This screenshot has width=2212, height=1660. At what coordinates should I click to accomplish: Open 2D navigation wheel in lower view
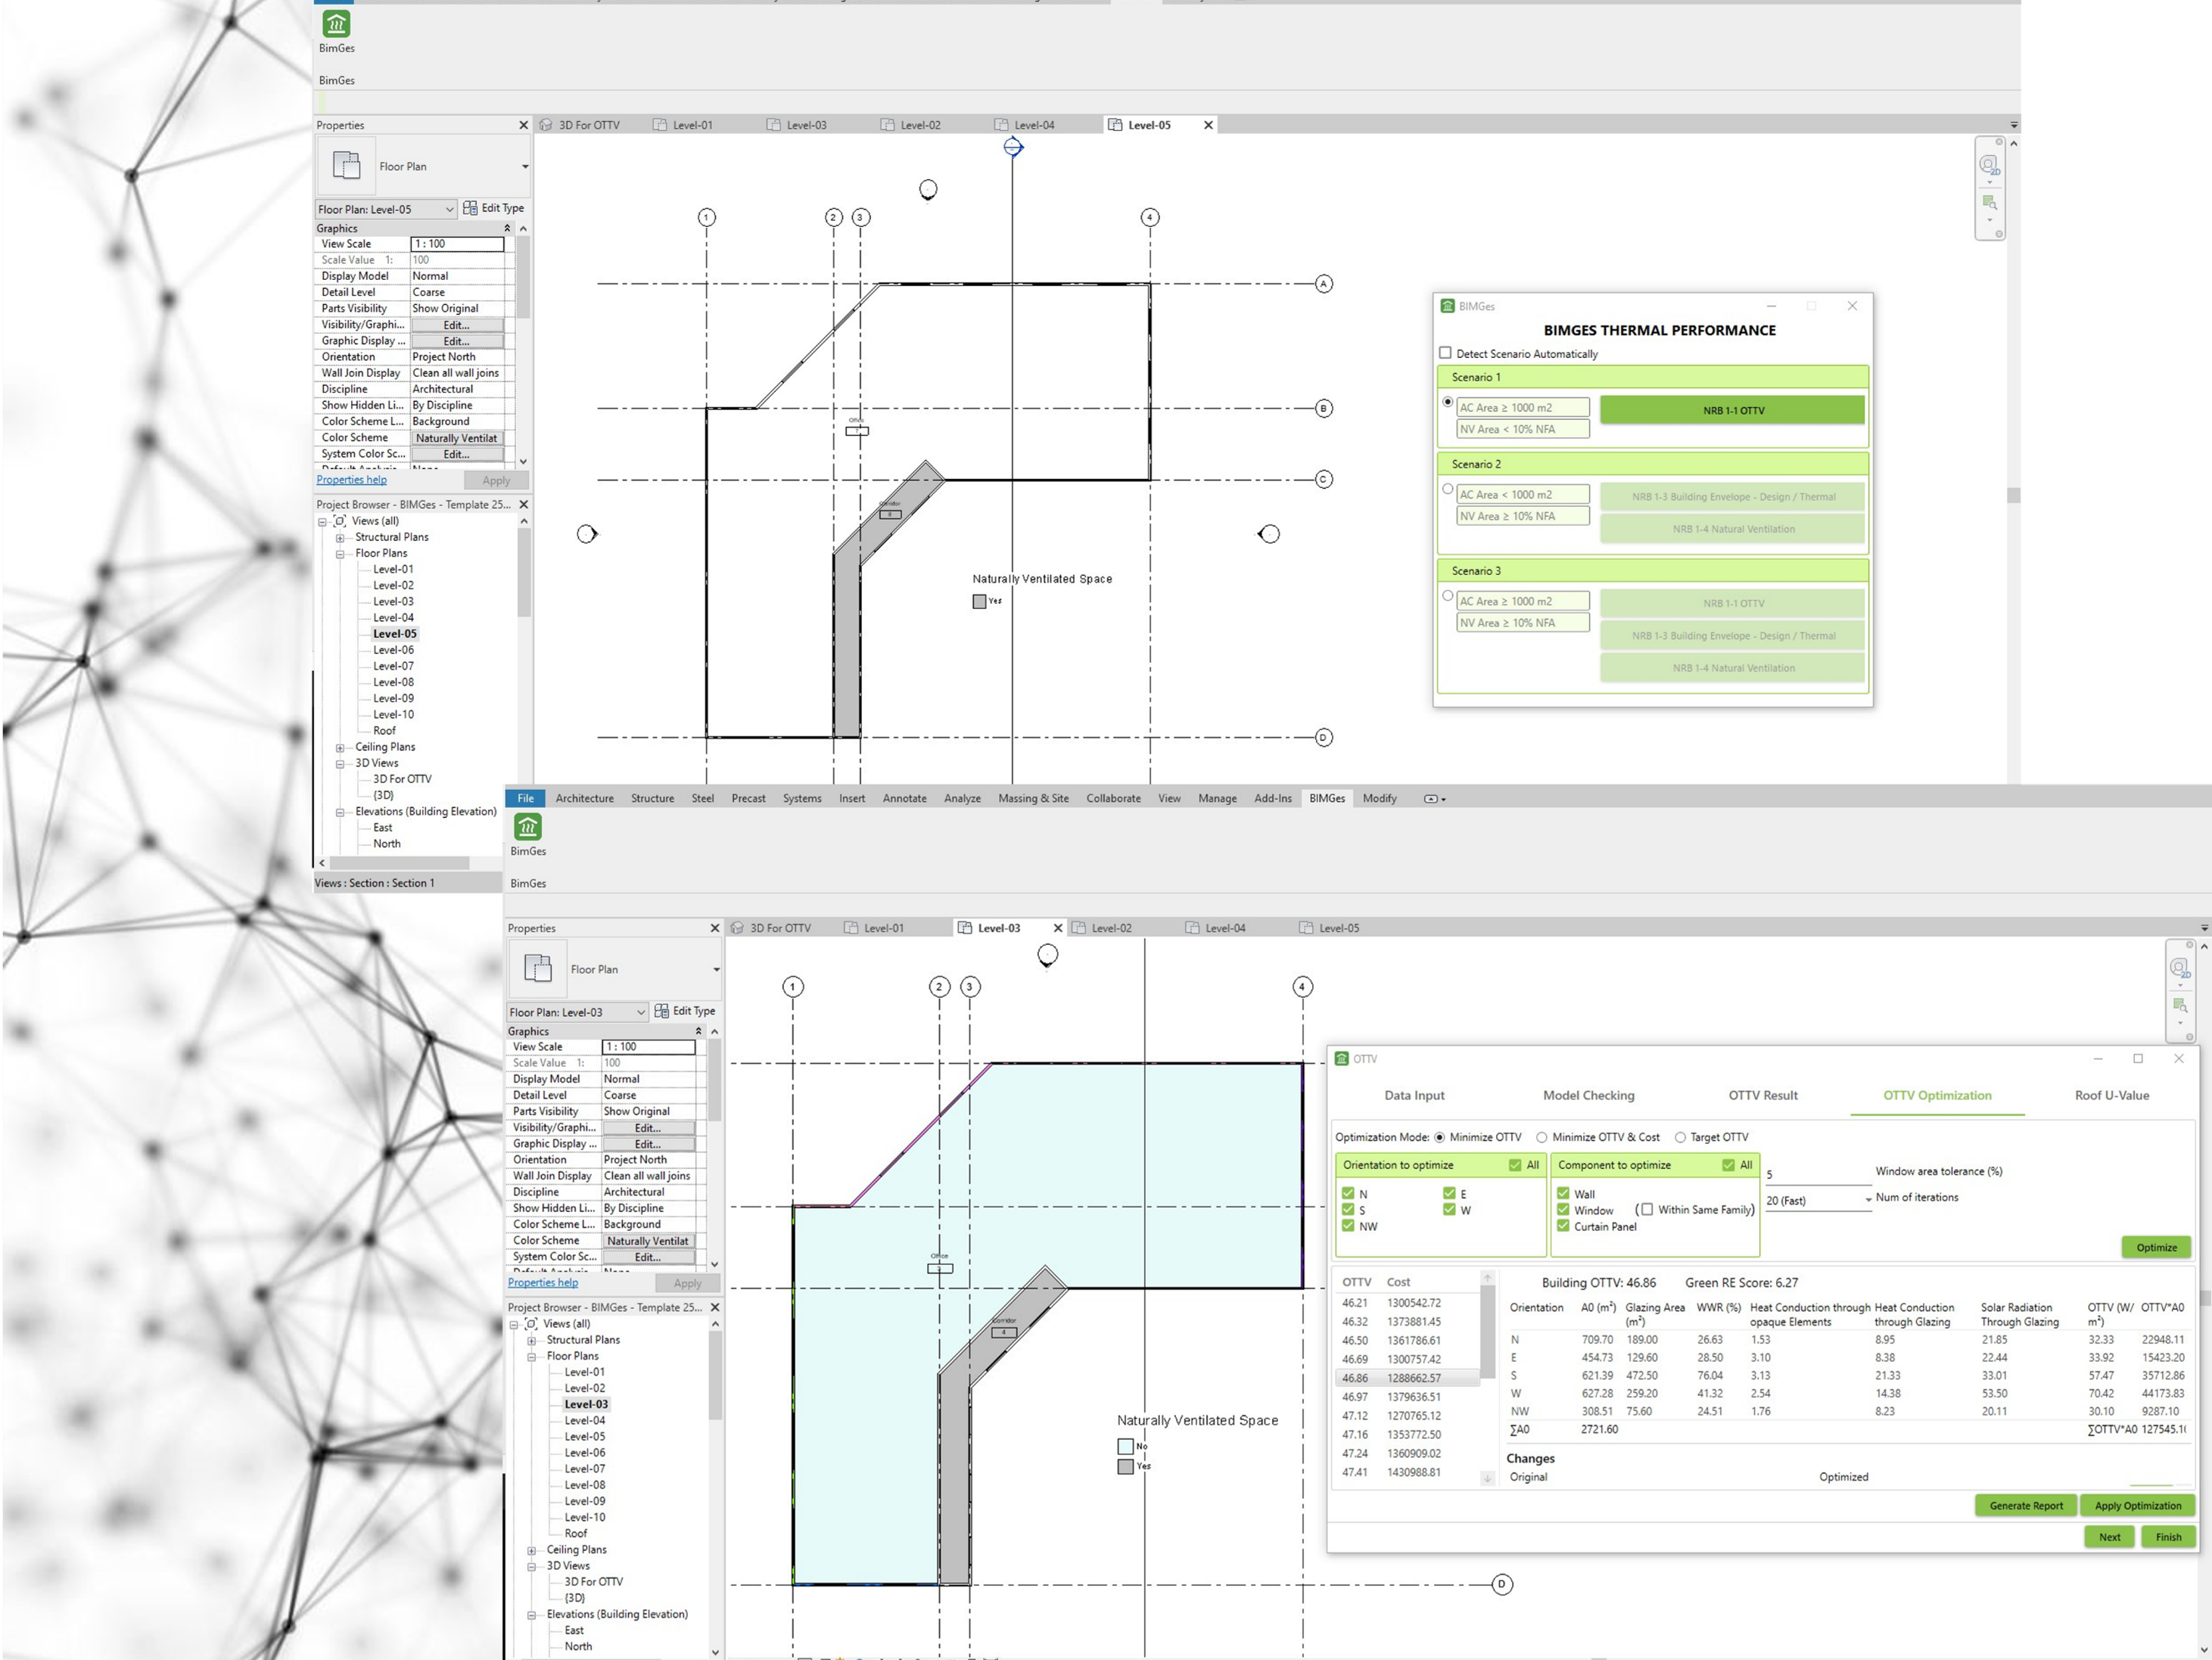(x=2180, y=968)
